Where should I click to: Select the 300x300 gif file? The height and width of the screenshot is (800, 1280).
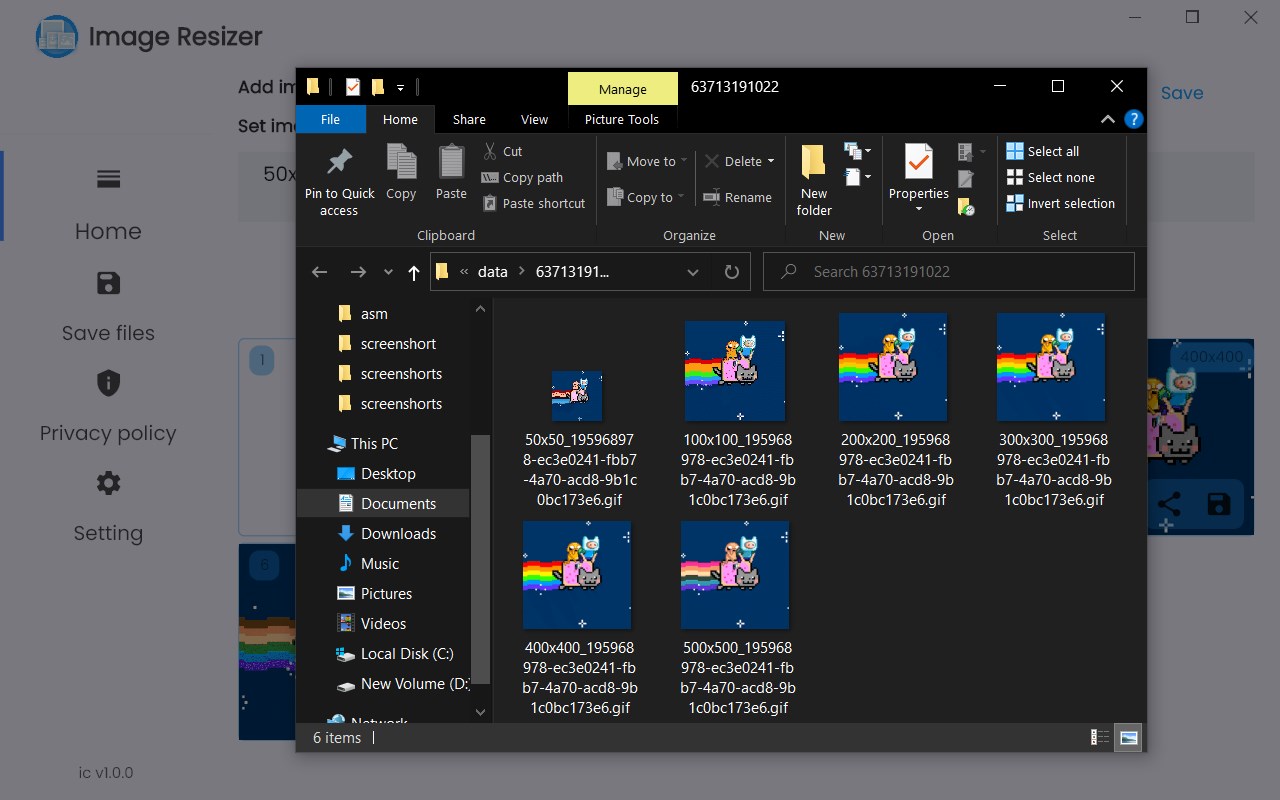click(1051, 409)
